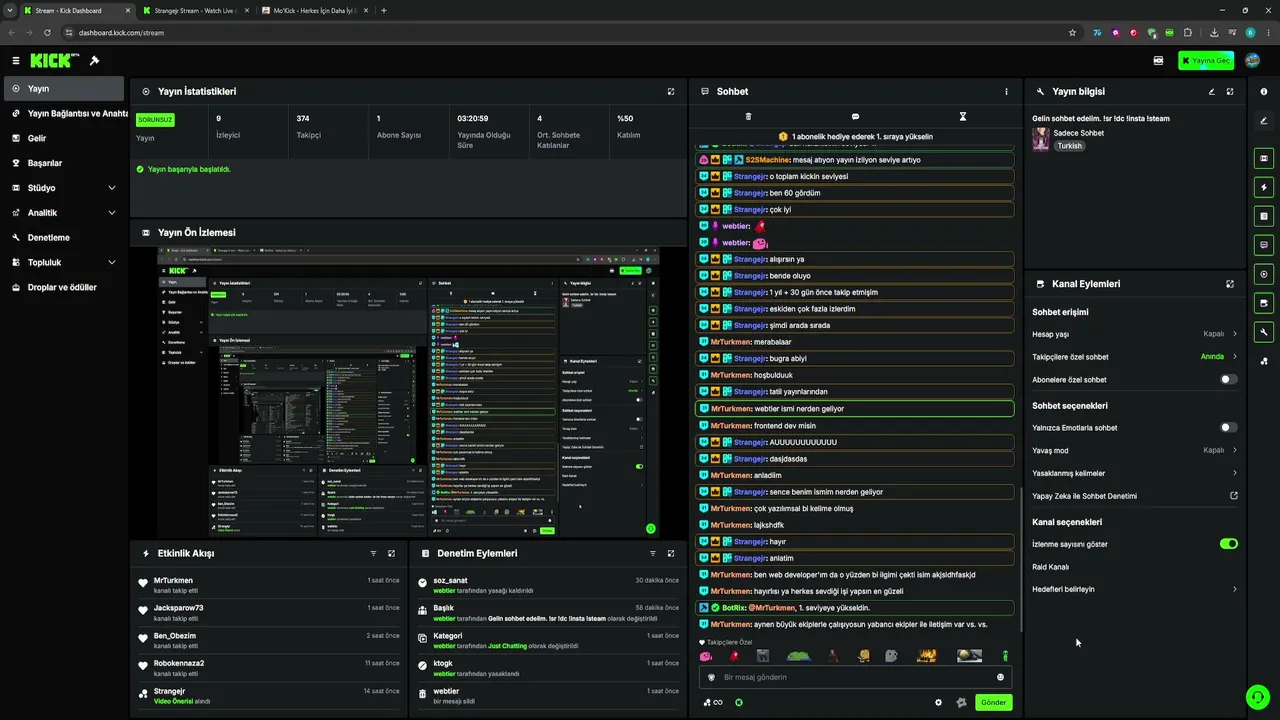Open the Yavaş mod setting
The width and height of the screenshot is (1280, 720).
click(x=1135, y=450)
